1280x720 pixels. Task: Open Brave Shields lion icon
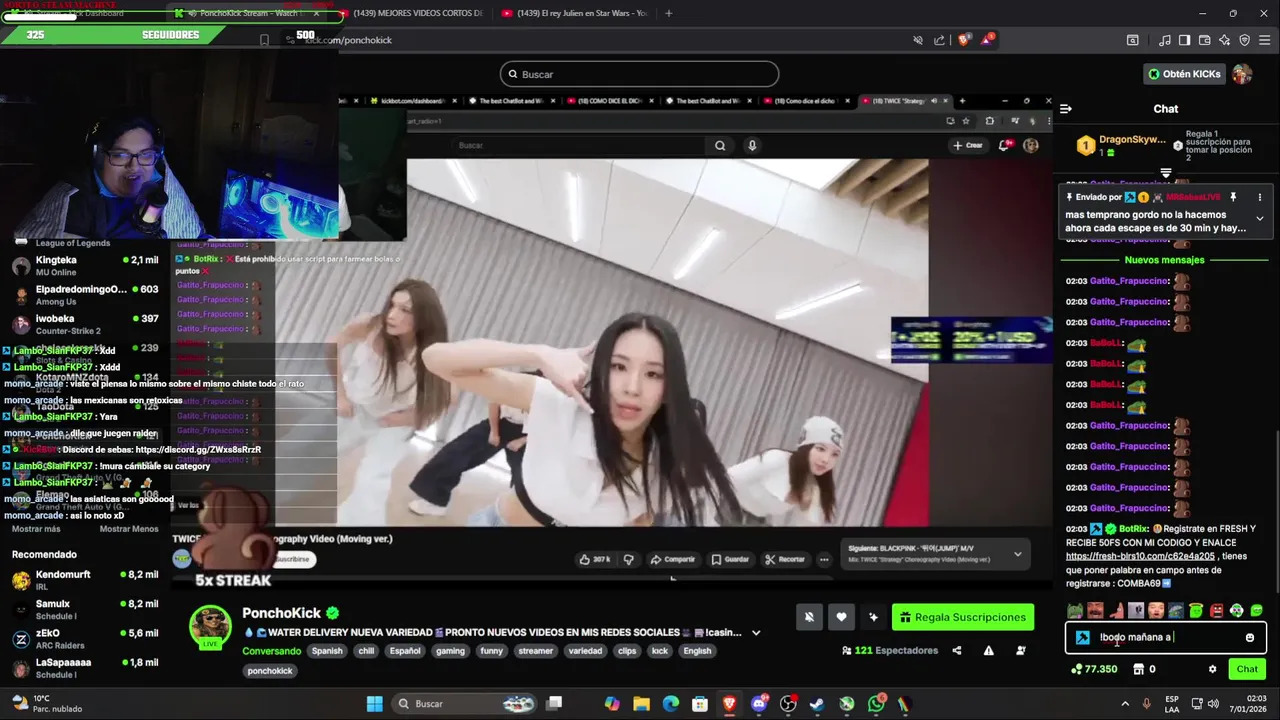[x=964, y=40]
